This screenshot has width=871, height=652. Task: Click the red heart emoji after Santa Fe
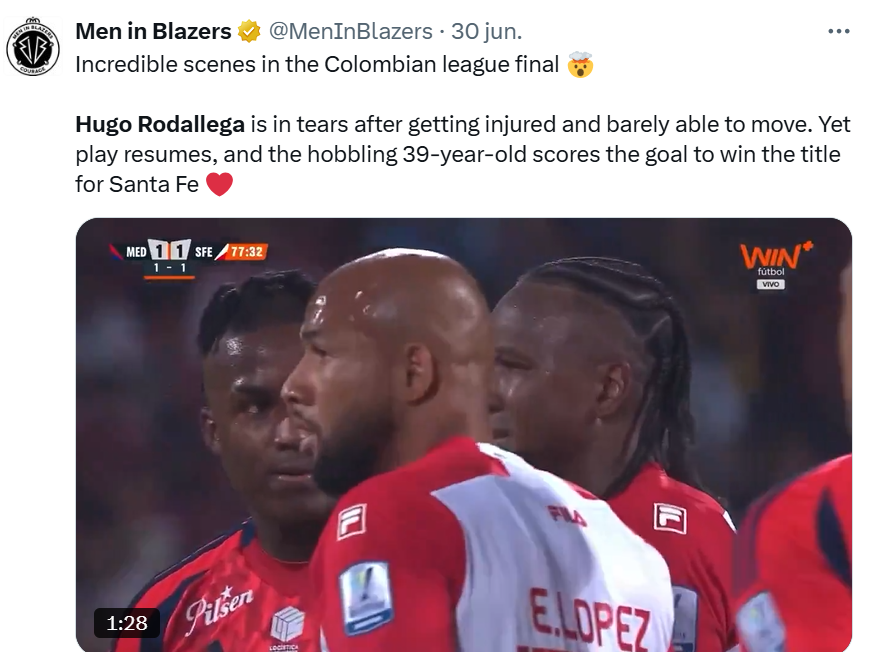pyautogui.click(x=219, y=184)
